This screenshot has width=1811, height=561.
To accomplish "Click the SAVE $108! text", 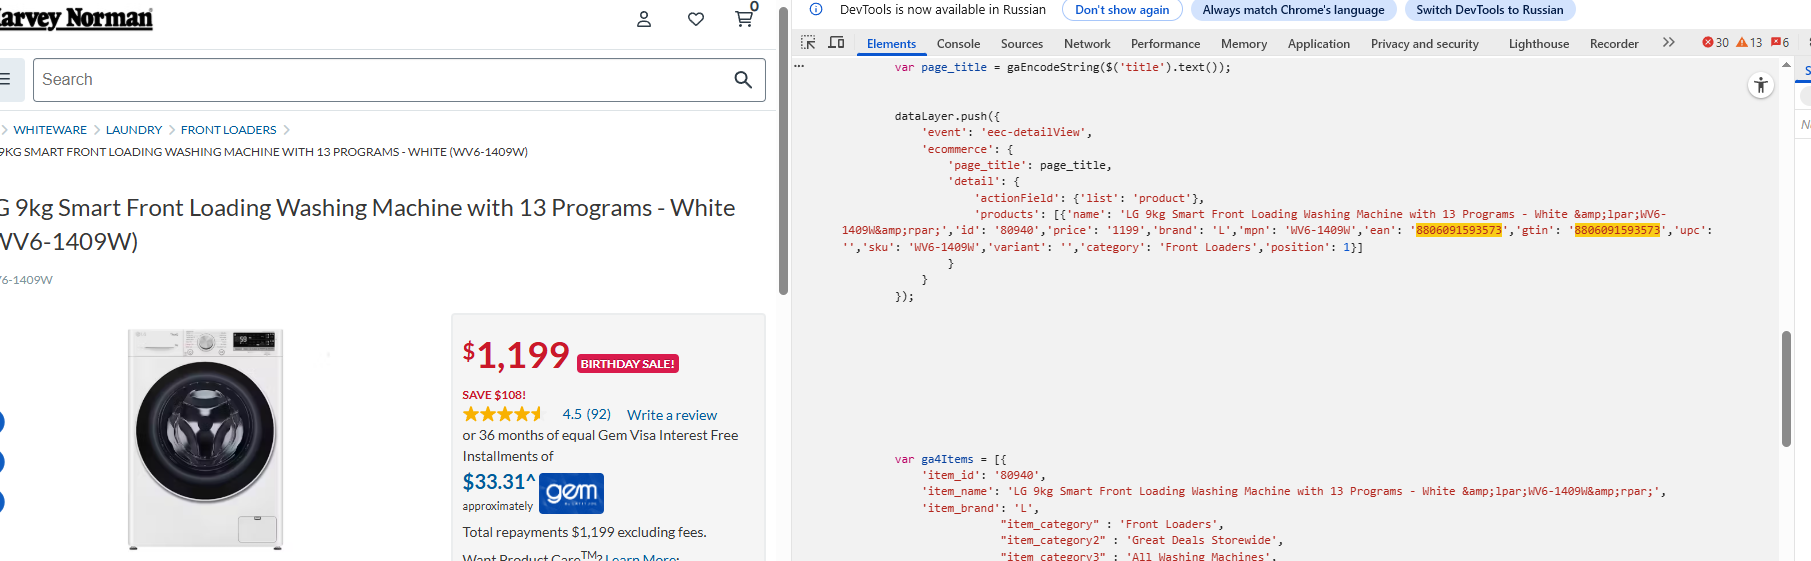I will (x=494, y=395).
